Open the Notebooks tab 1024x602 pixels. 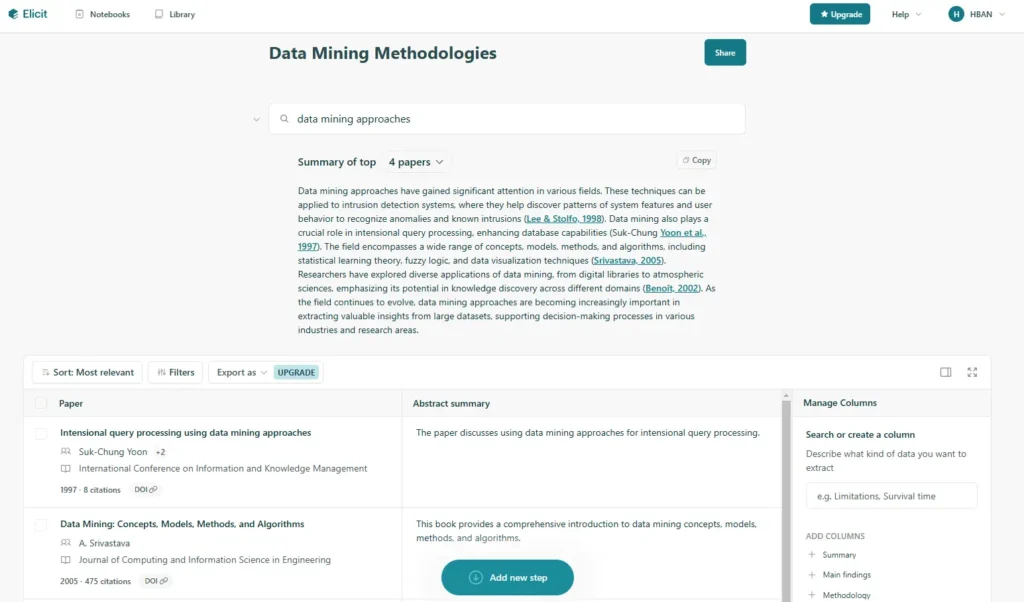103,14
